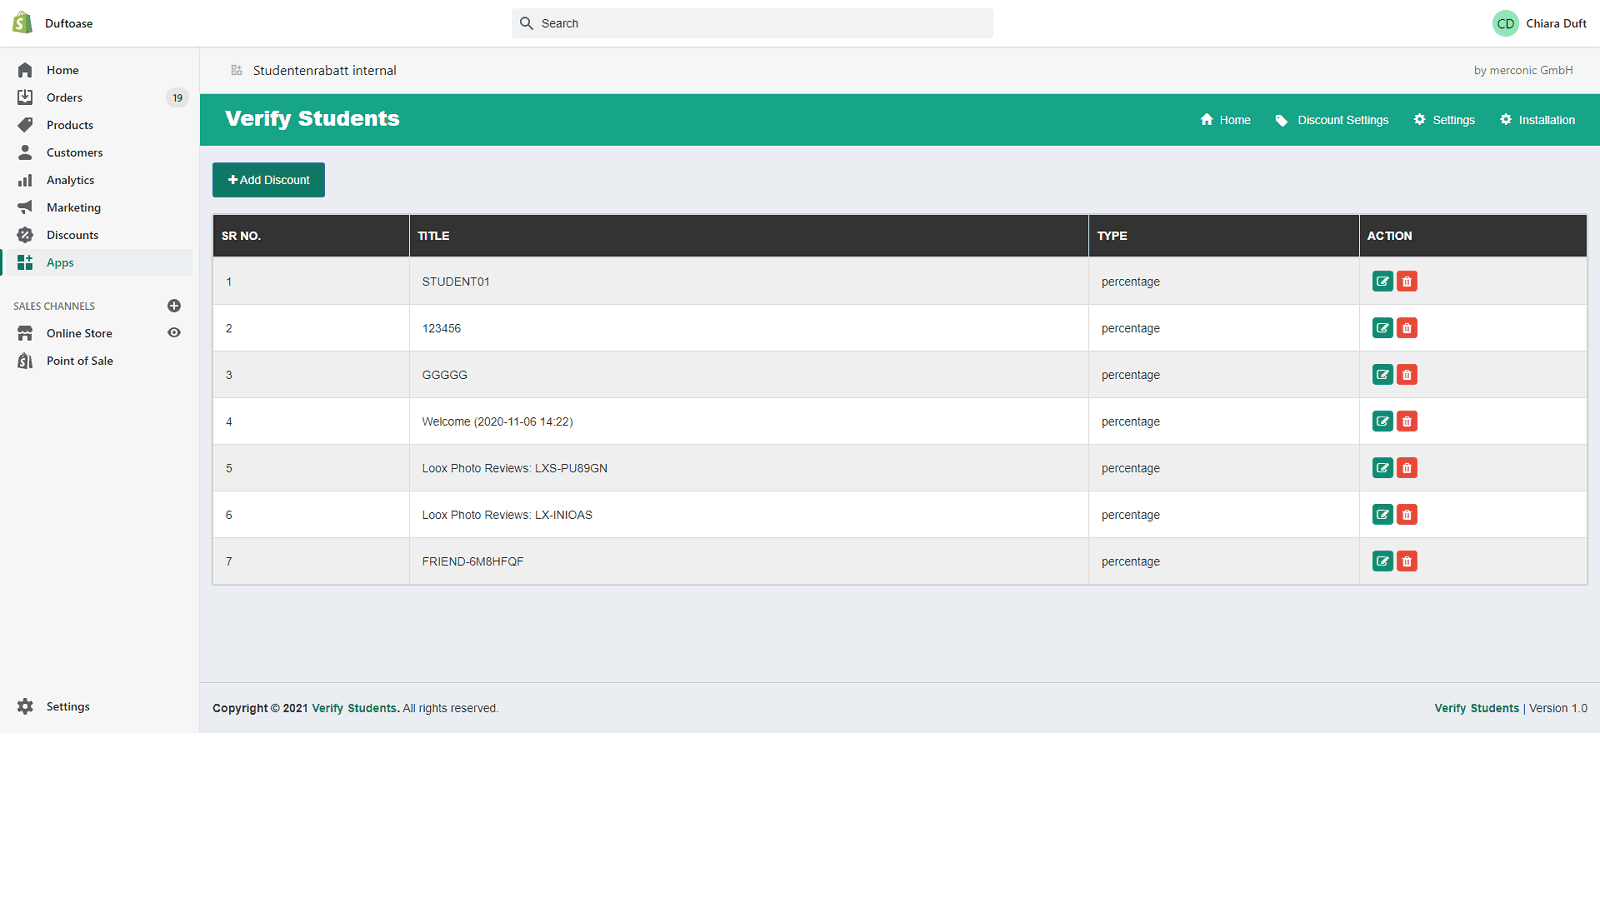Select the Analytics bar-chart icon

tap(25, 180)
